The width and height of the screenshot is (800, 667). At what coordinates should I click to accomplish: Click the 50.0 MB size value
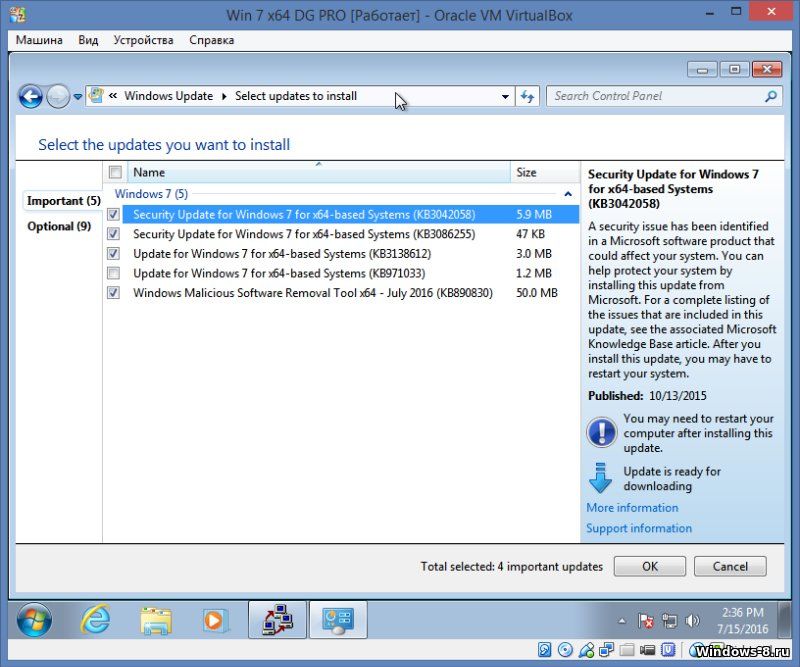[x=537, y=293]
